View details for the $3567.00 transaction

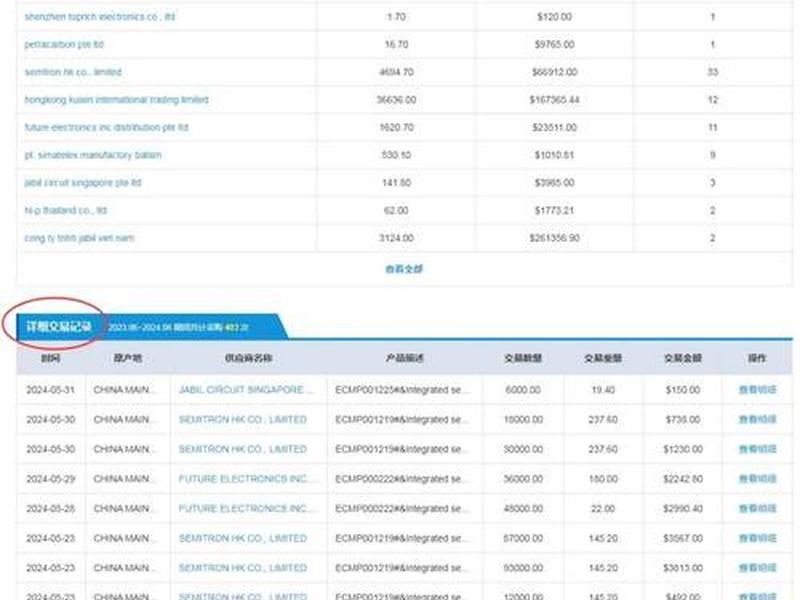tap(758, 538)
